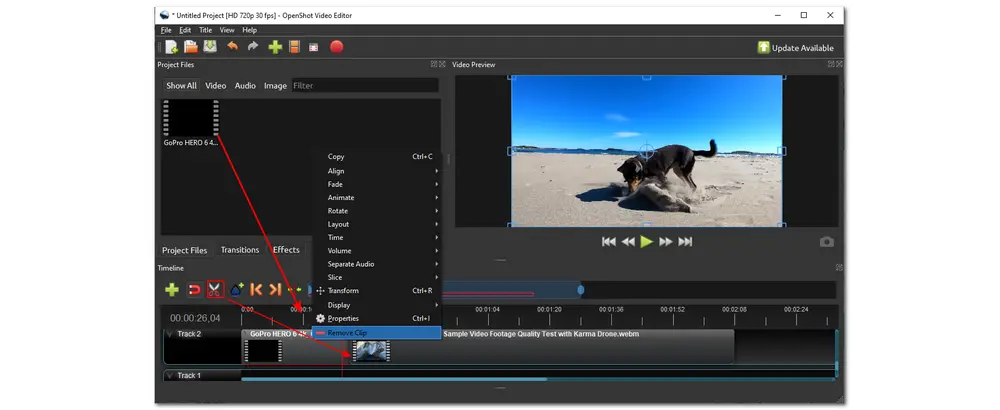
Task: Click the orange Undo arrow
Action: (x=233, y=47)
